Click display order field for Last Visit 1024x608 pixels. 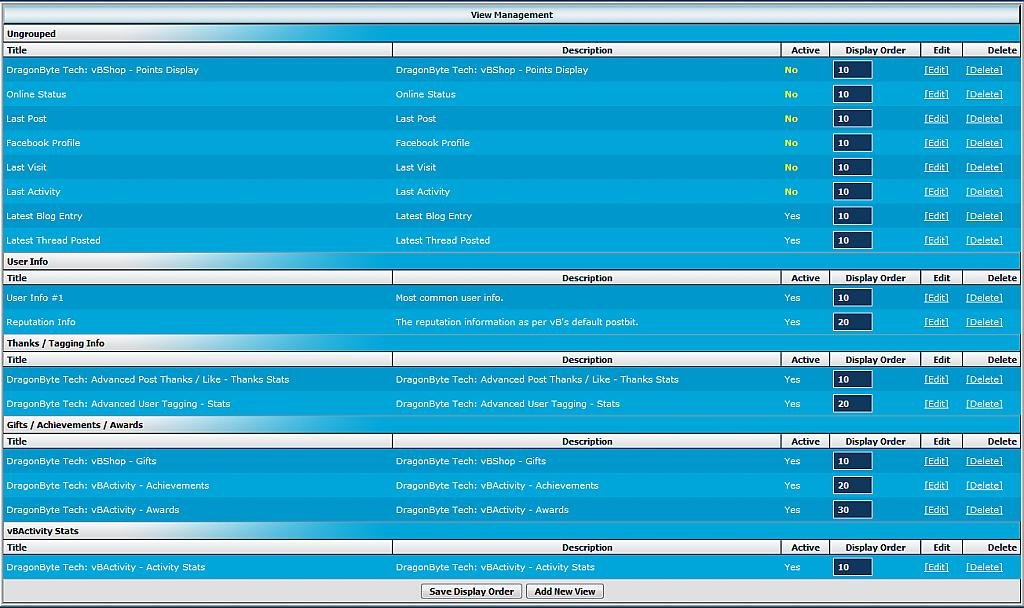852,167
